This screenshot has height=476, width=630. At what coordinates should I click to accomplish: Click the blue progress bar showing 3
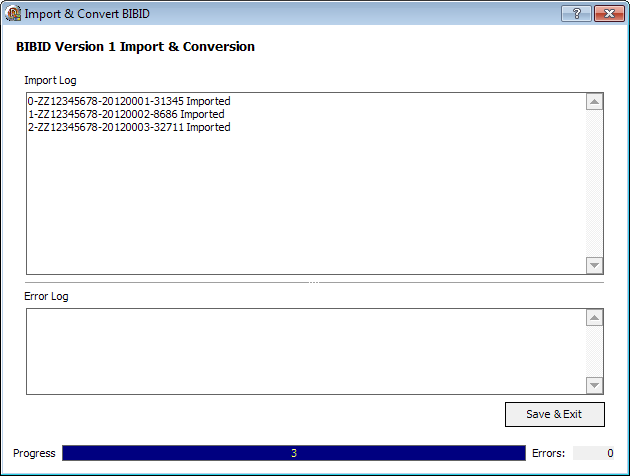pos(293,453)
